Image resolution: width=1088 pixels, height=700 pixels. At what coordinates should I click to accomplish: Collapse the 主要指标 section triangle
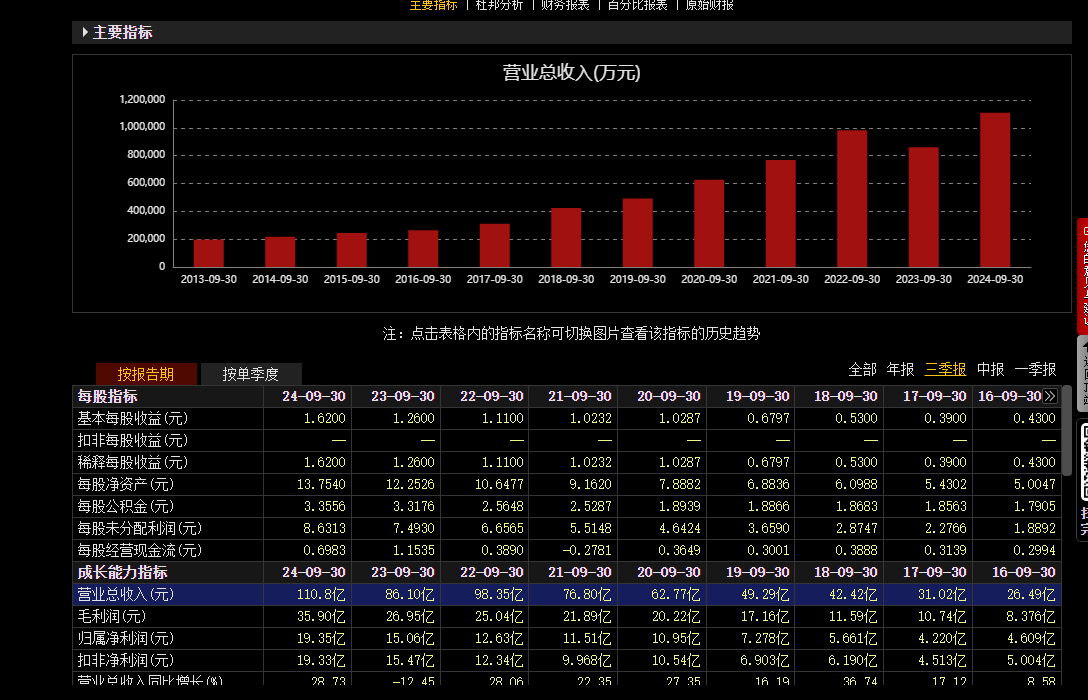click(x=85, y=32)
